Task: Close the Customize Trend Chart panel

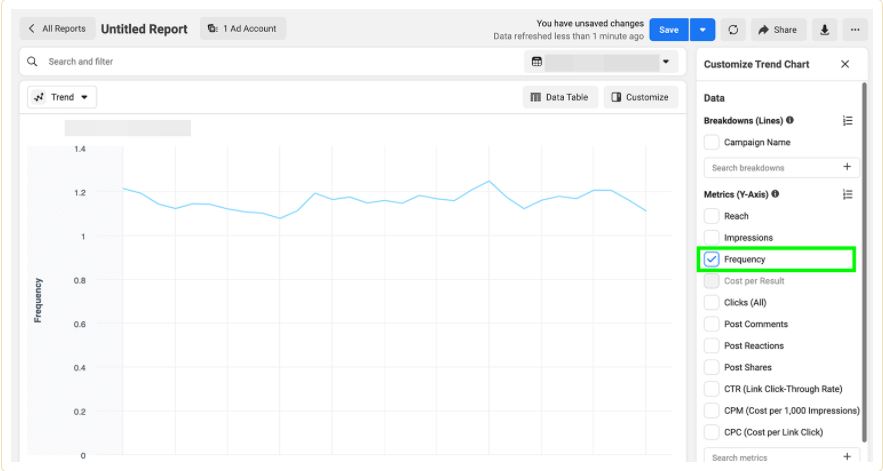Action: 845,64
